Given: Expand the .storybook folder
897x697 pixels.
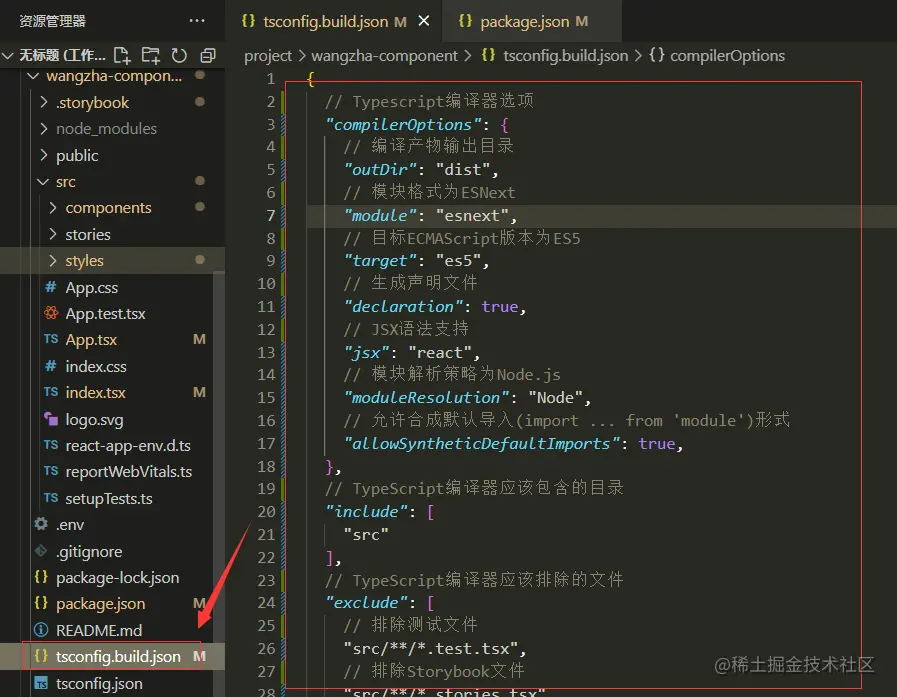Looking at the screenshot, I should point(44,102).
